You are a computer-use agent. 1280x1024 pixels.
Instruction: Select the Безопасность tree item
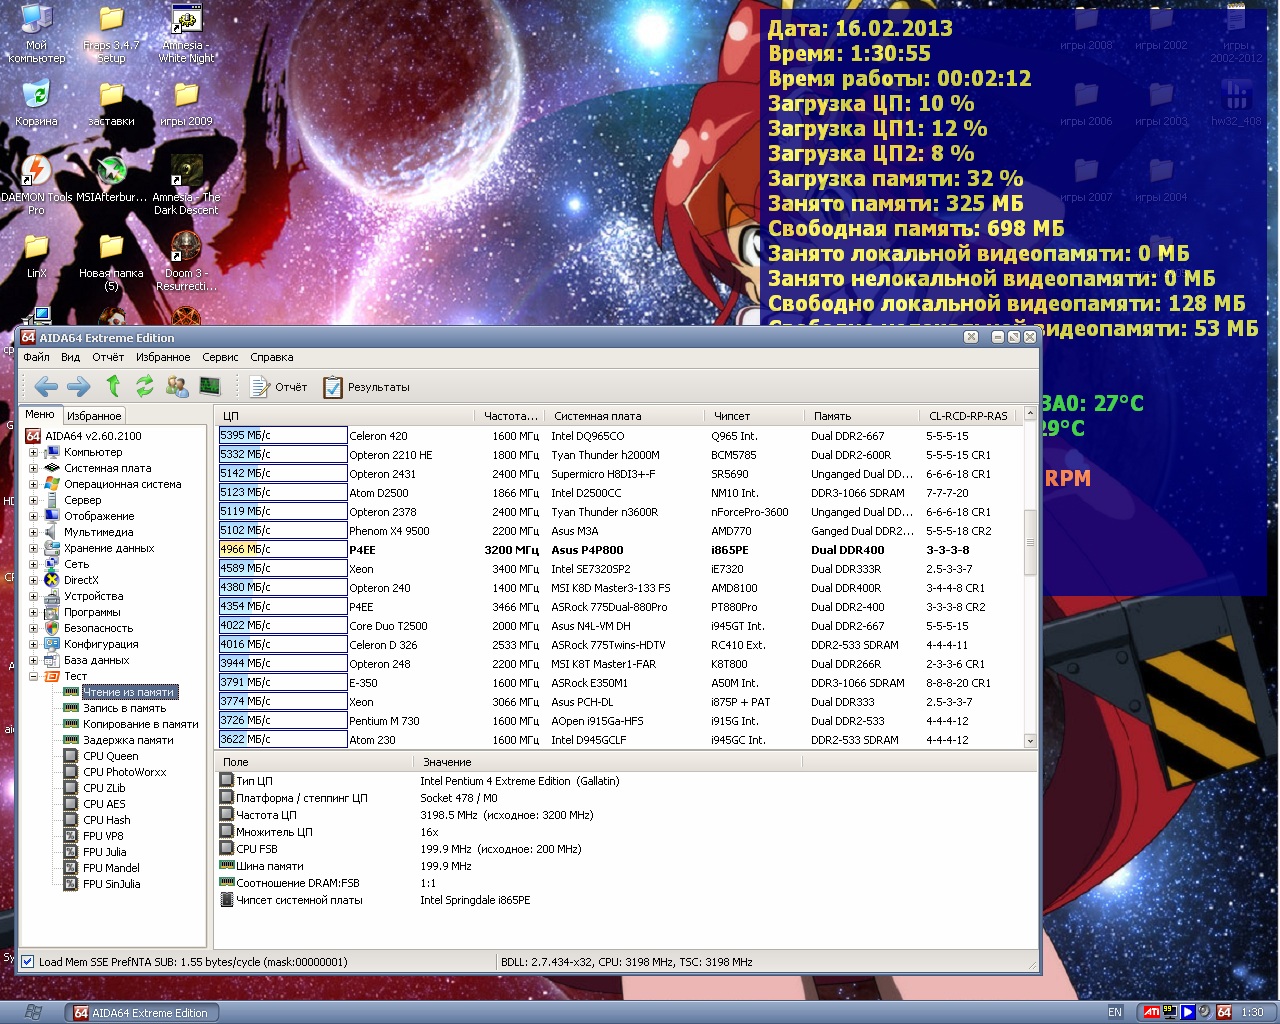(98, 628)
